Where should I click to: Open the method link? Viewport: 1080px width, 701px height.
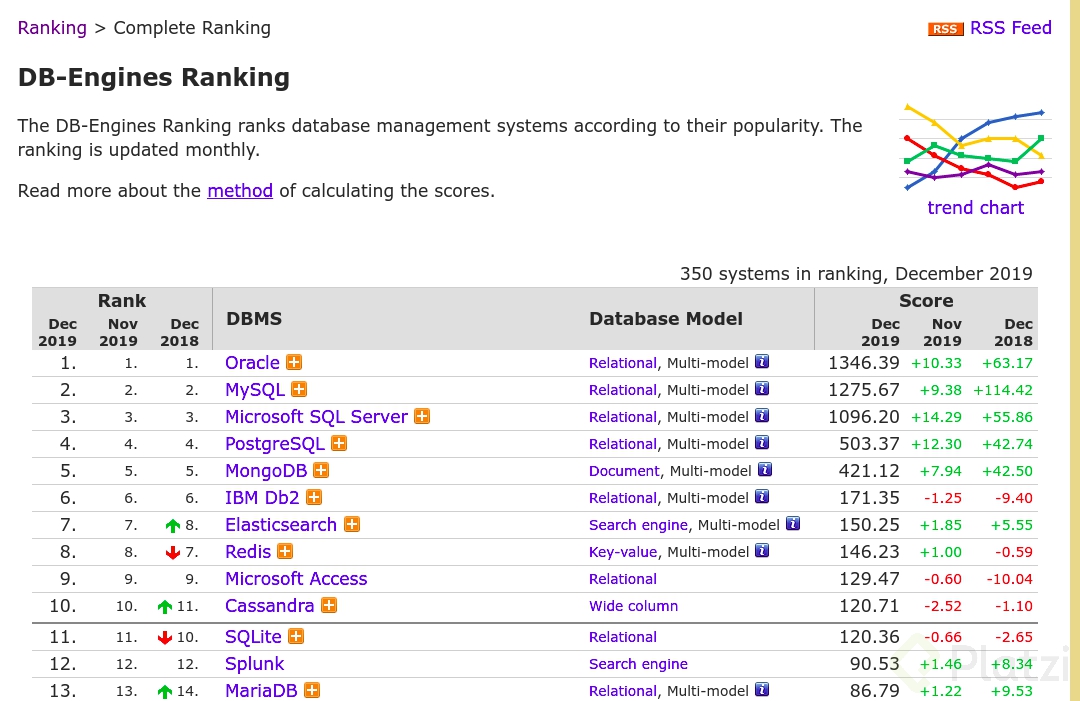240,191
